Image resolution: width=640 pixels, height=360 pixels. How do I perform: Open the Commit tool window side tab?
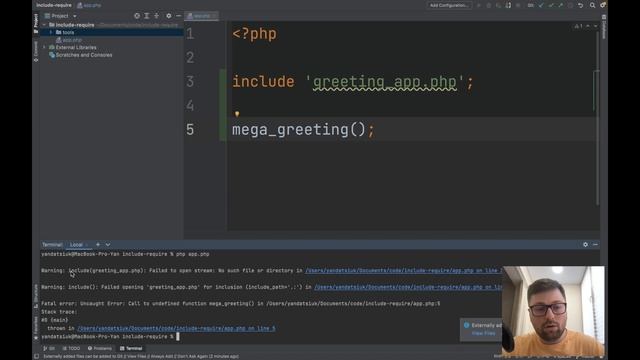pos(36,51)
